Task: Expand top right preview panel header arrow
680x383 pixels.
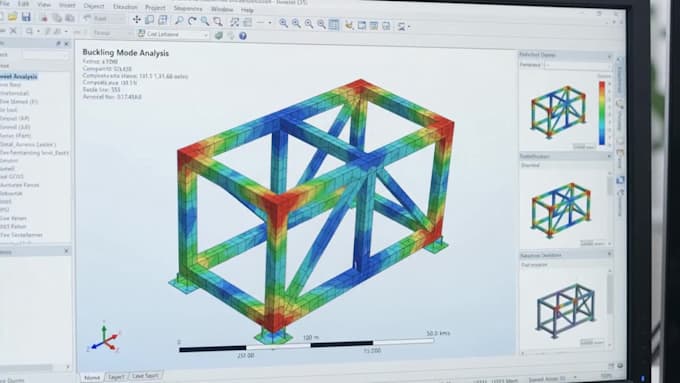Action: click(x=609, y=56)
